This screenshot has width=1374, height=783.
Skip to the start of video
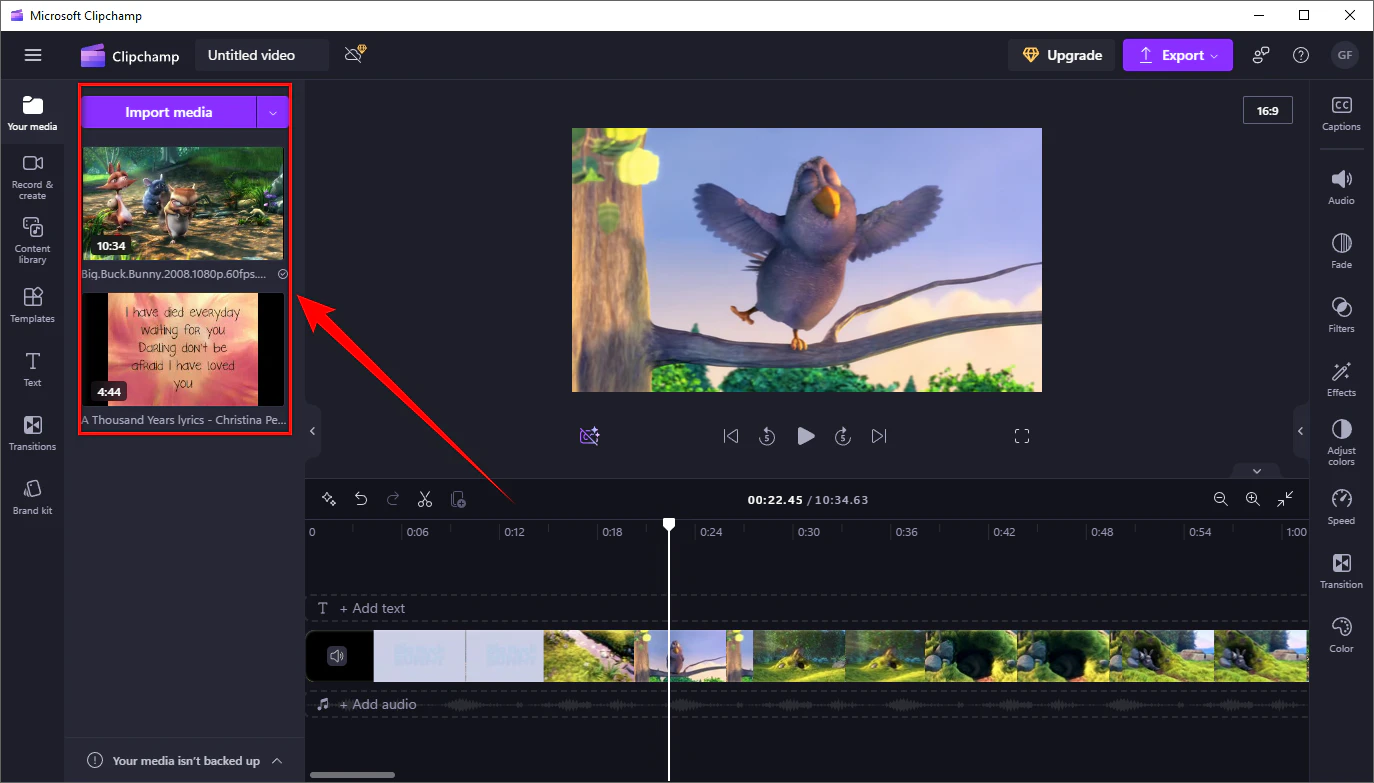pyautogui.click(x=731, y=436)
